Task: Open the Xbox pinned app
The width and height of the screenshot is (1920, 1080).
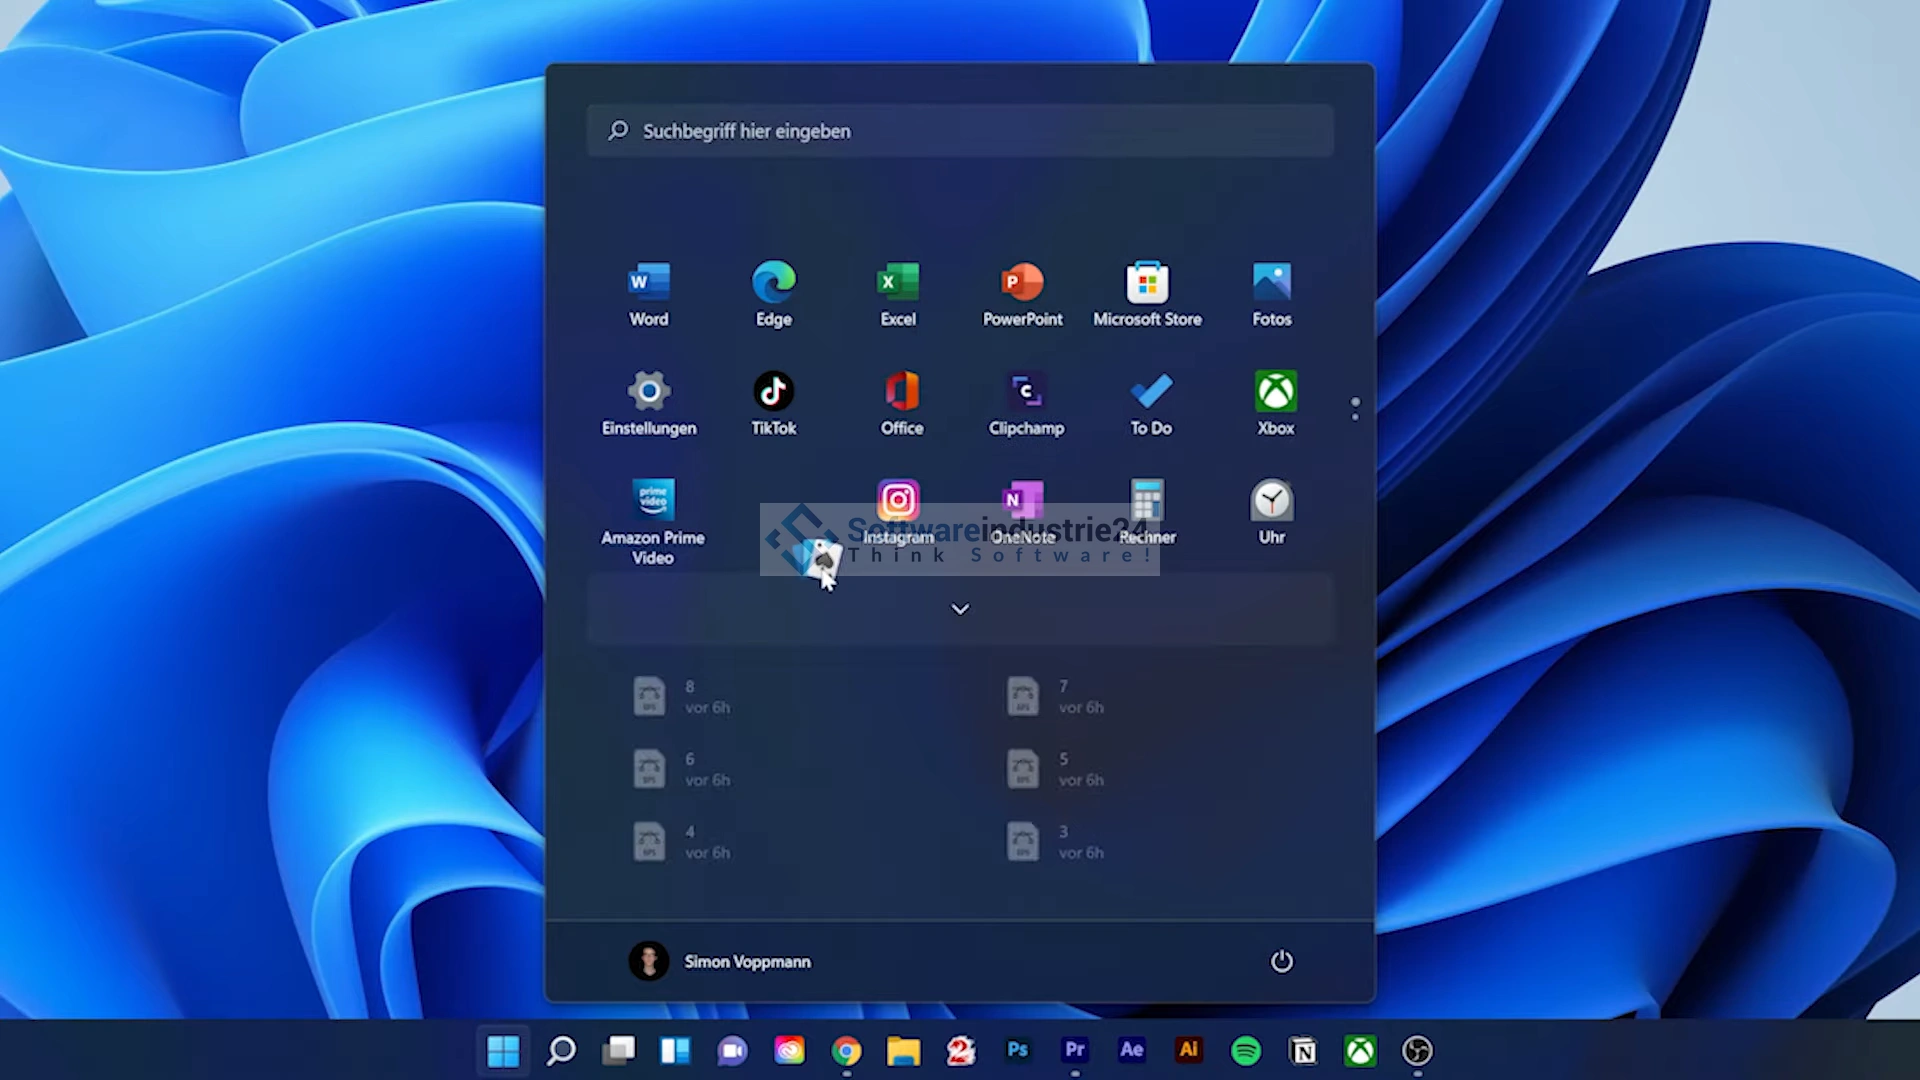Action: [1275, 402]
